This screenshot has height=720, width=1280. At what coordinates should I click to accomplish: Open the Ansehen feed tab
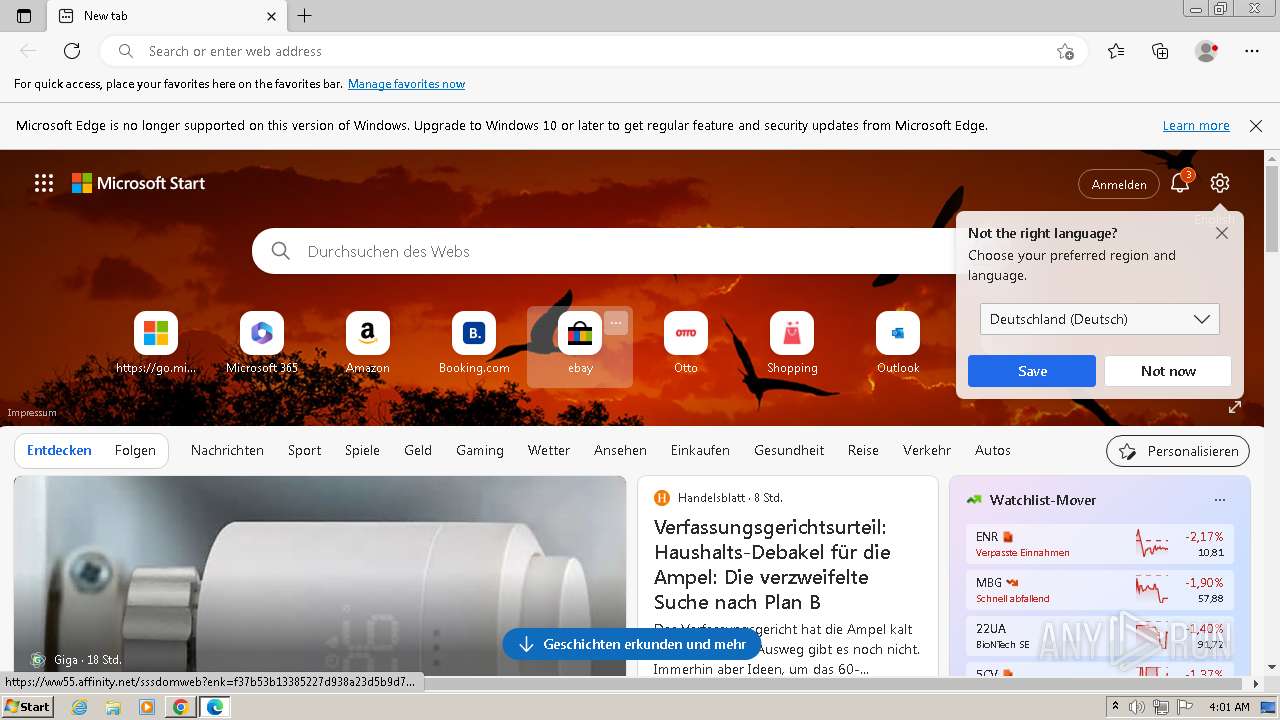(x=620, y=450)
